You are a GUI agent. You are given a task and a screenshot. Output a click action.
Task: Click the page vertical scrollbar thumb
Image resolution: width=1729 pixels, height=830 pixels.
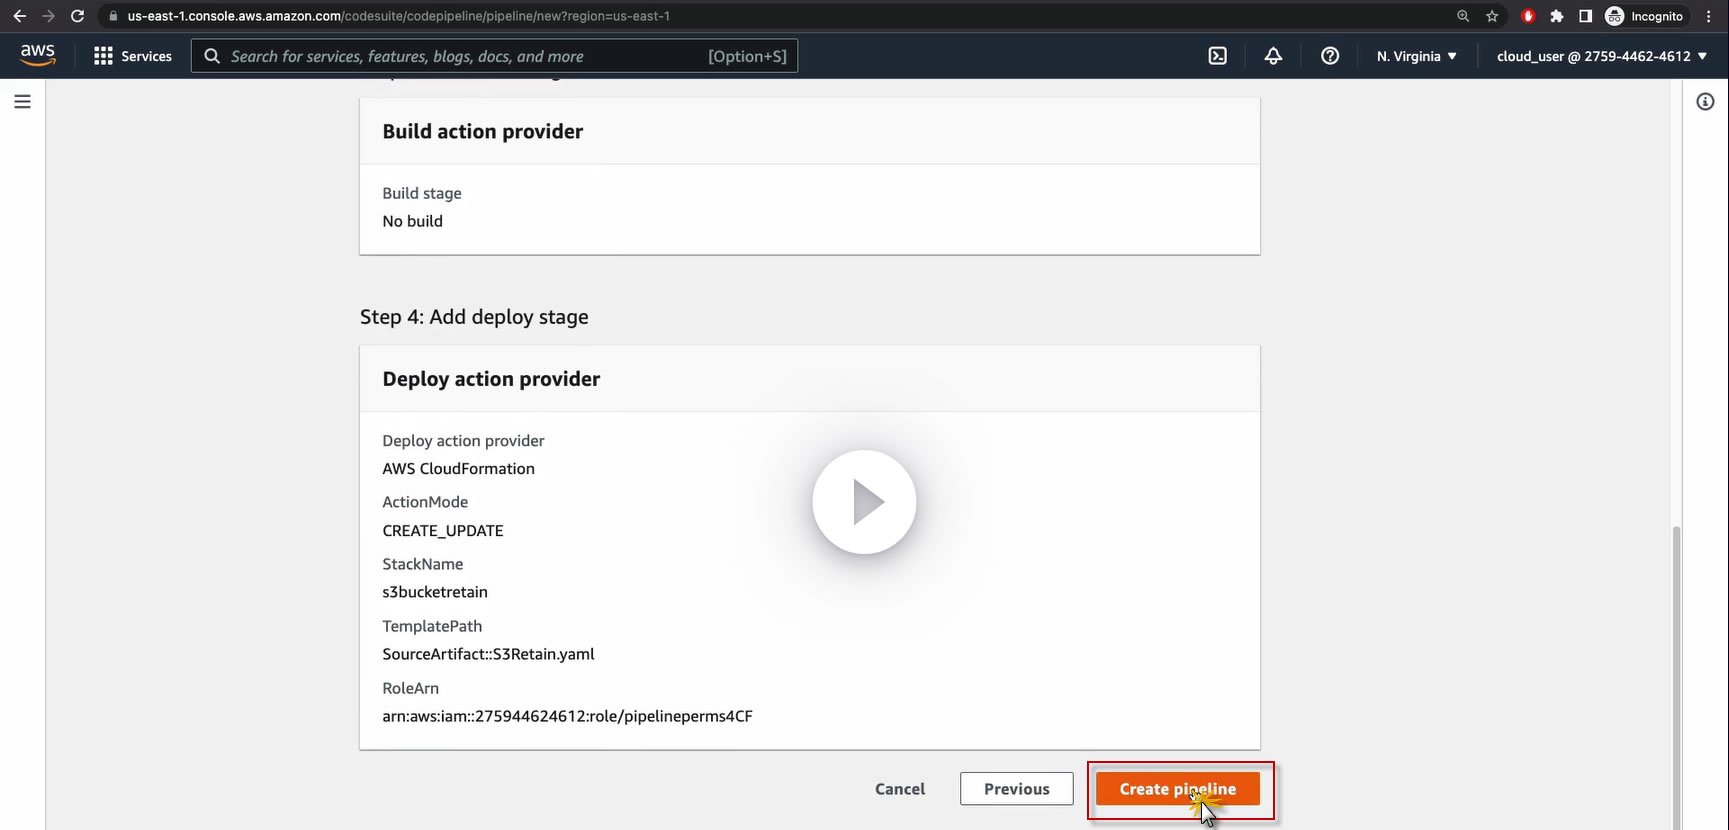point(1676,678)
